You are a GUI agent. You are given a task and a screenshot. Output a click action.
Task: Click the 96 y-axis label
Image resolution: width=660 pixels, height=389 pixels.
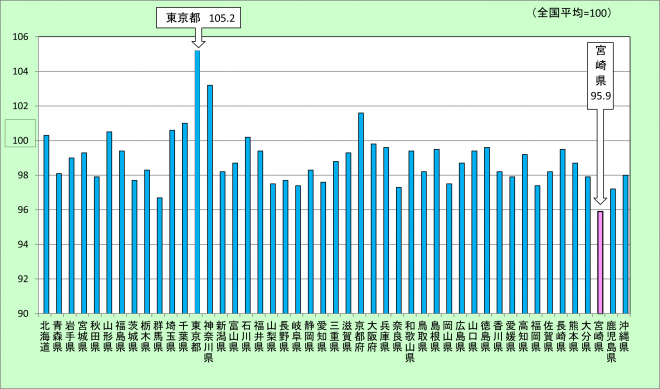(23, 210)
